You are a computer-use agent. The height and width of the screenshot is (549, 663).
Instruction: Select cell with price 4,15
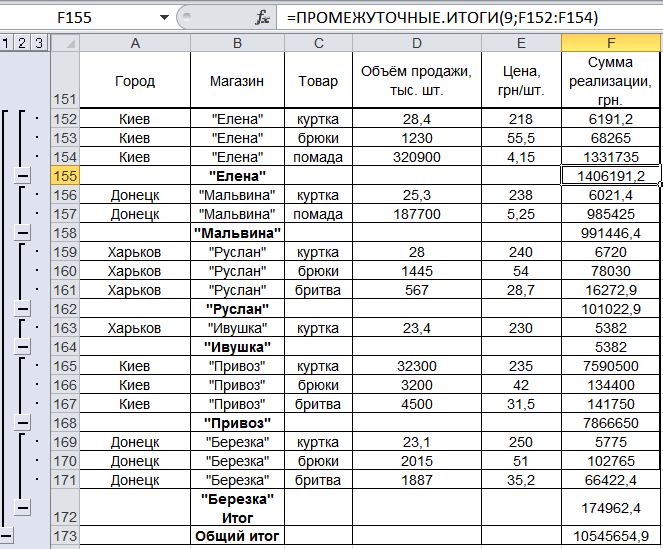coord(521,156)
